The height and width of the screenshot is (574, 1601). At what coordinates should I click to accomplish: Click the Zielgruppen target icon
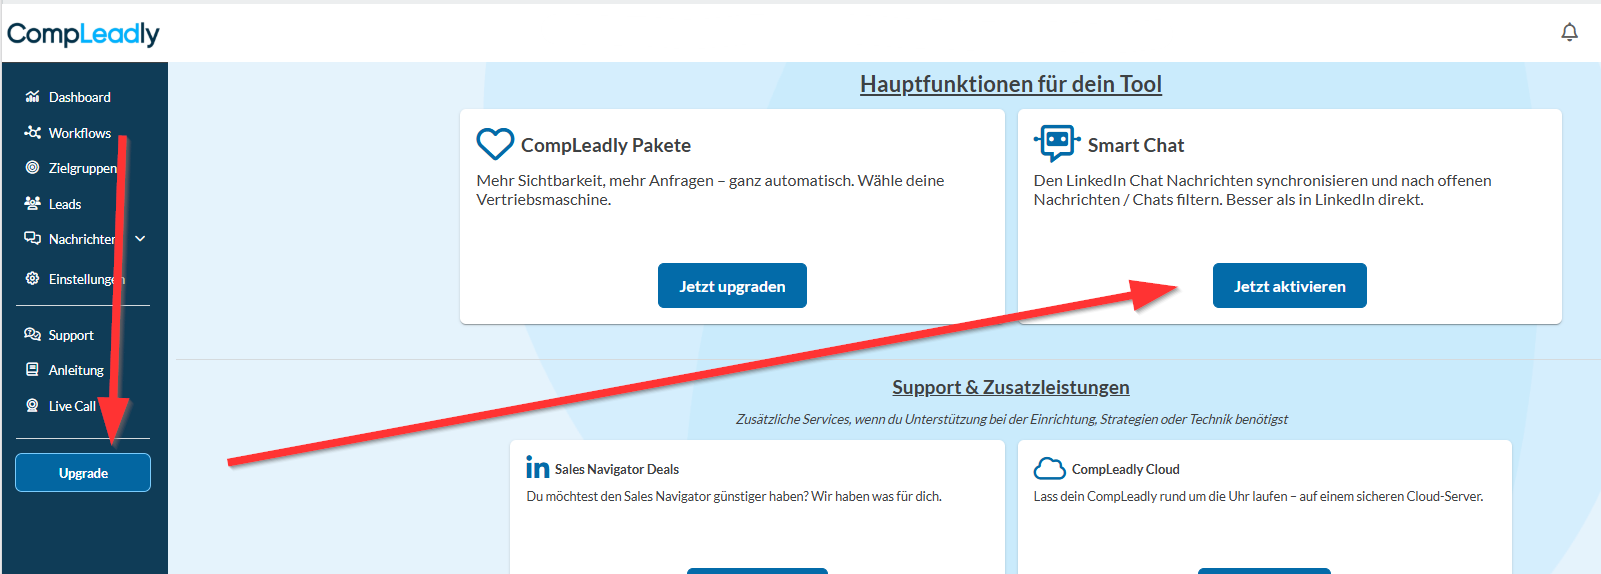[32, 168]
